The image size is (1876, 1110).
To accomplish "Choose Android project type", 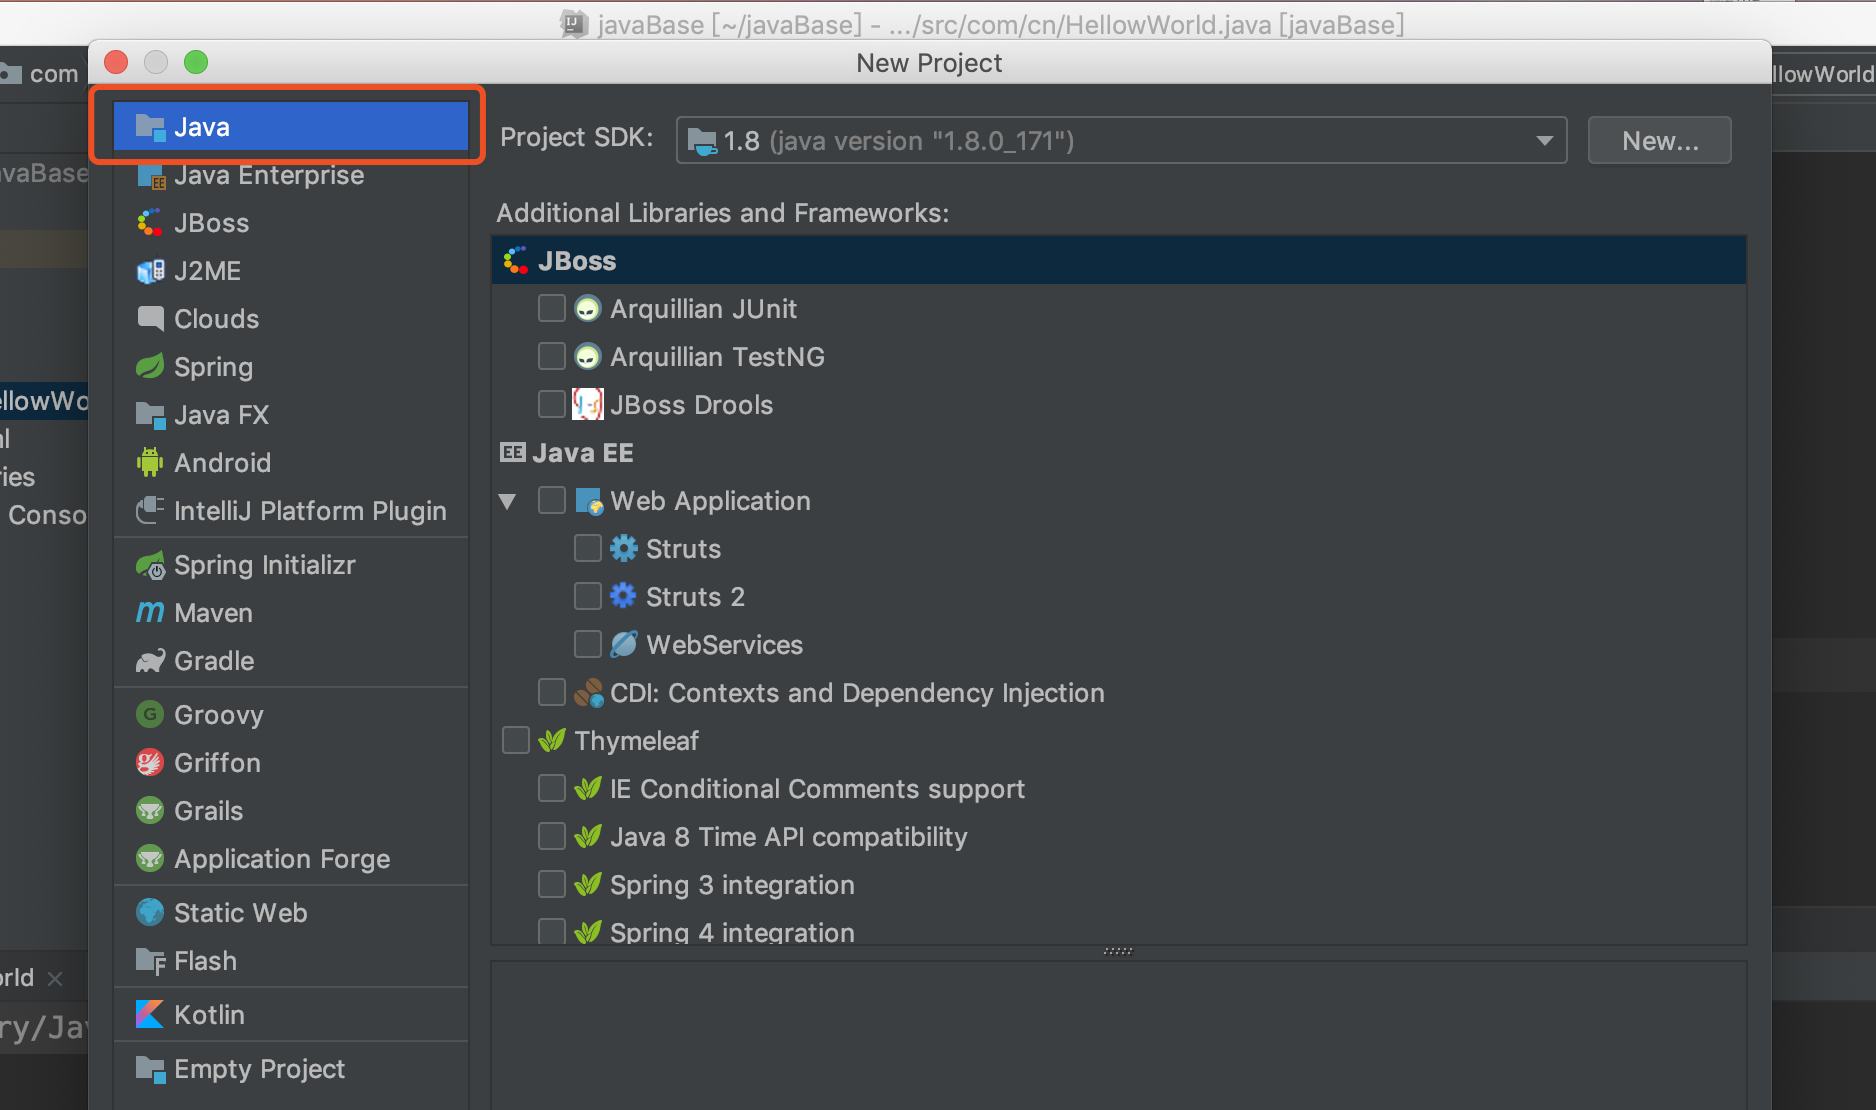I will click(291, 463).
